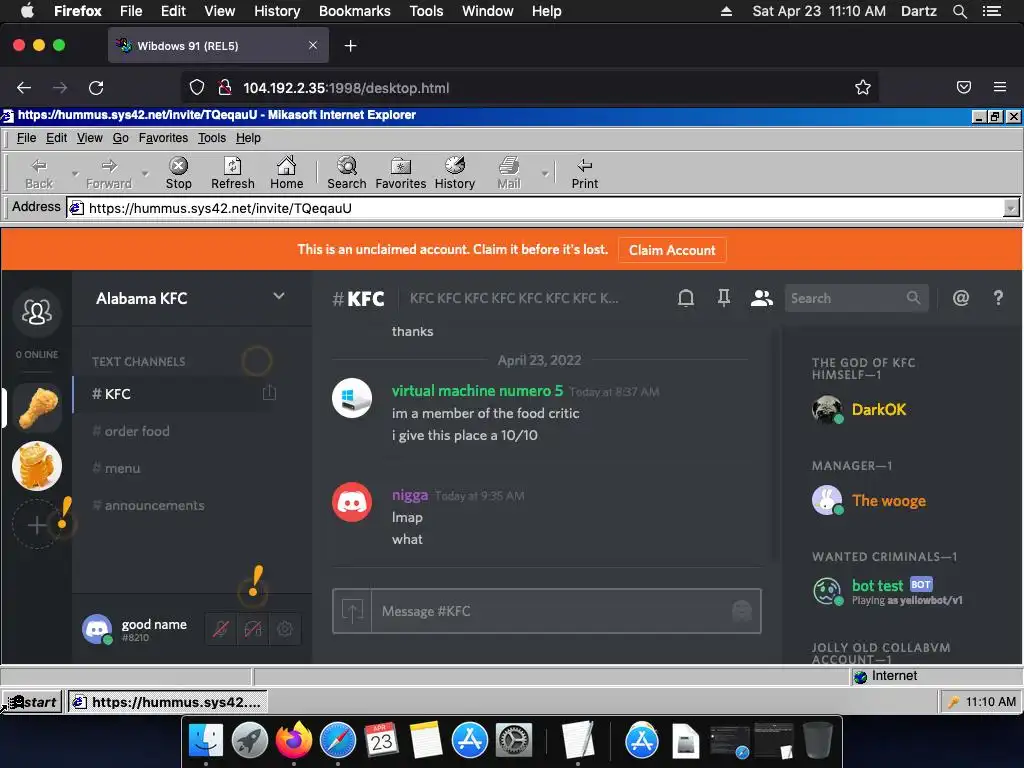Open Favorites in Internet Explorer toolbar
1024x768 pixels.
400,173
